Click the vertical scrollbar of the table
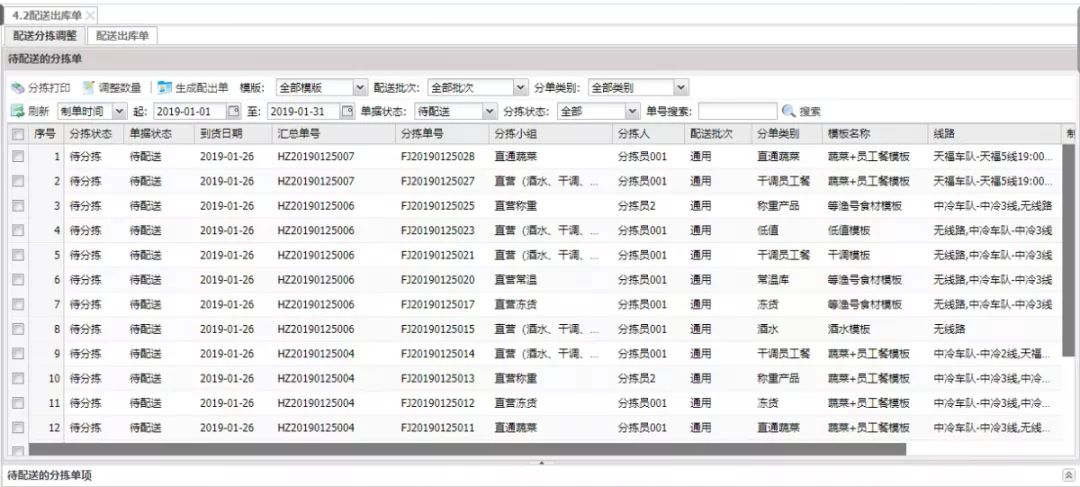 click(x=1068, y=251)
